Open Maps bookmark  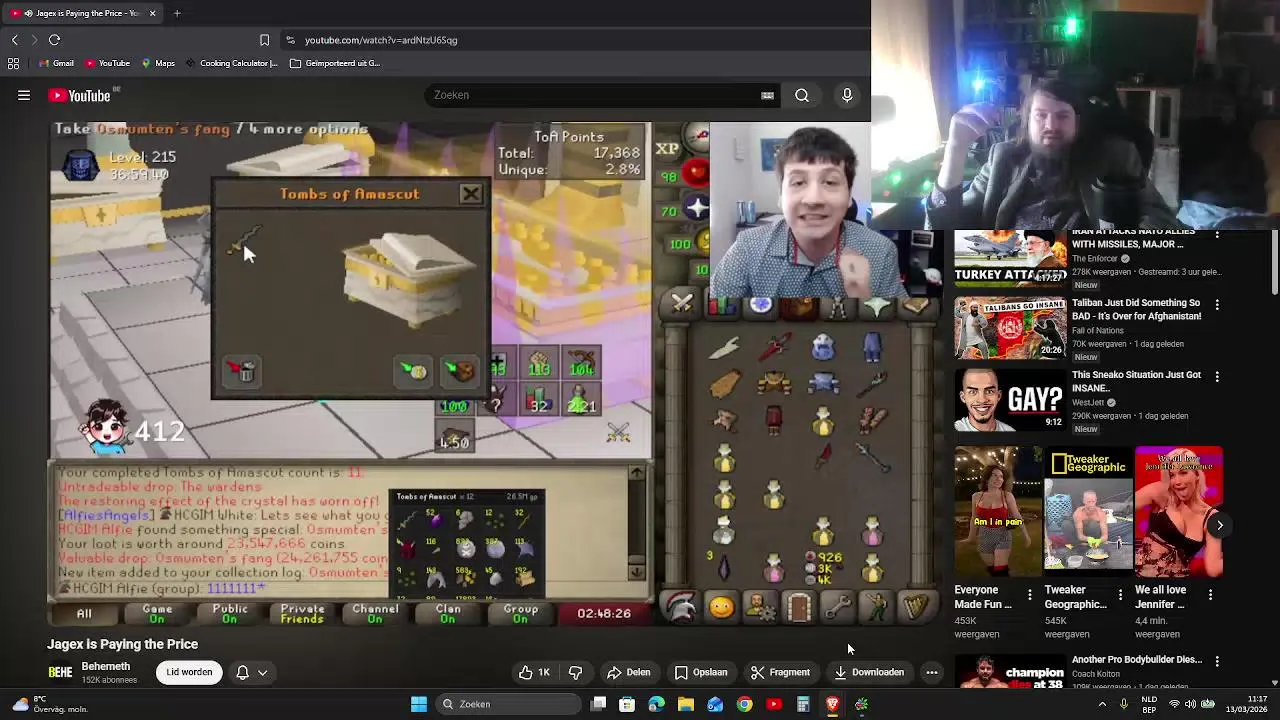pos(158,63)
